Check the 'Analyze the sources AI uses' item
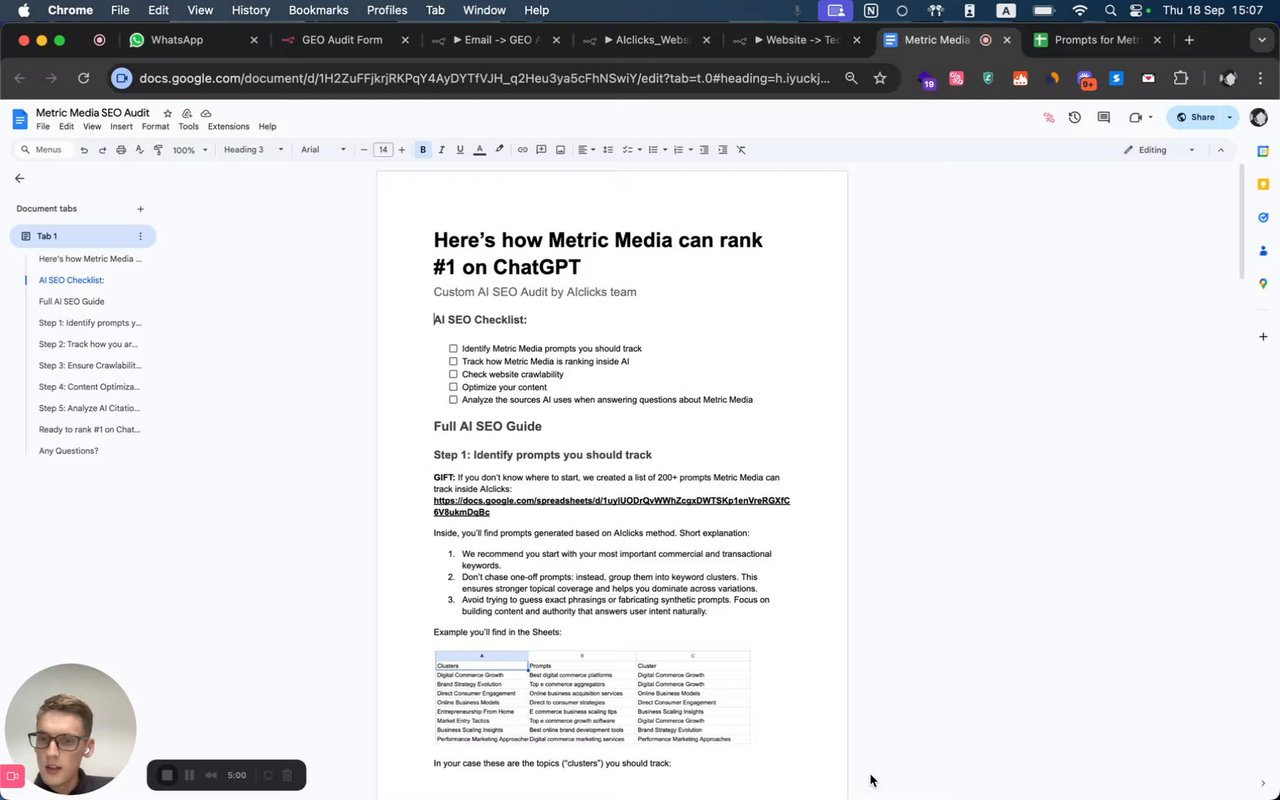This screenshot has width=1280, height=800. click(453, 400)
